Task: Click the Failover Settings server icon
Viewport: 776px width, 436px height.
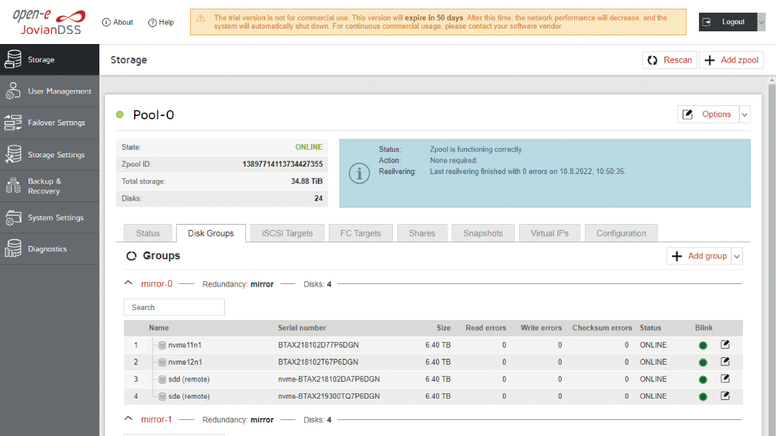Action: pos(13,123)
